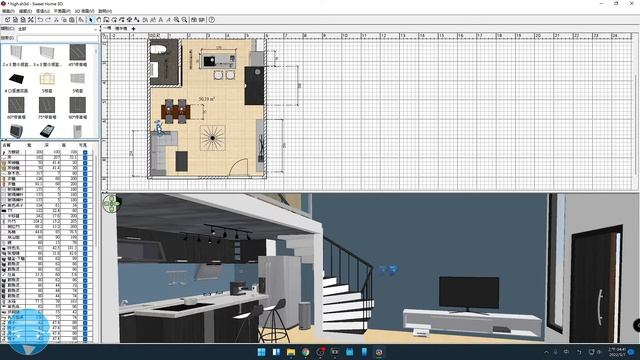
Task: Click the Zoom in magnifier icon
Action: [176, 20]
